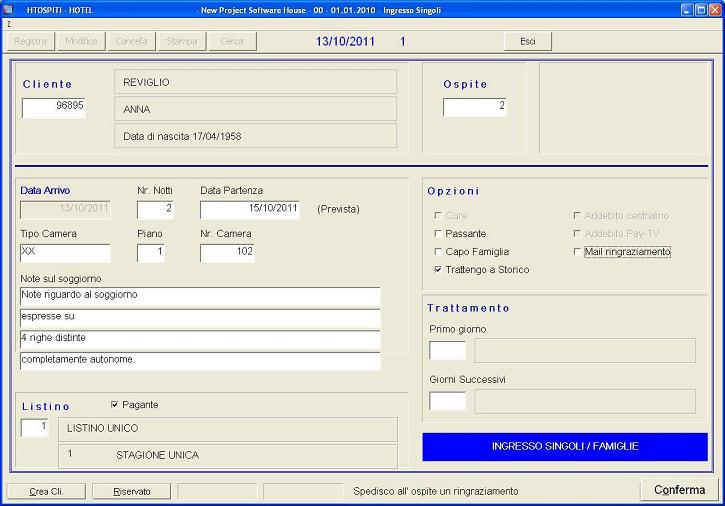Select the Ospite number field
The height and width of the screenshot is (506, 725).
[x=474, y=107]
